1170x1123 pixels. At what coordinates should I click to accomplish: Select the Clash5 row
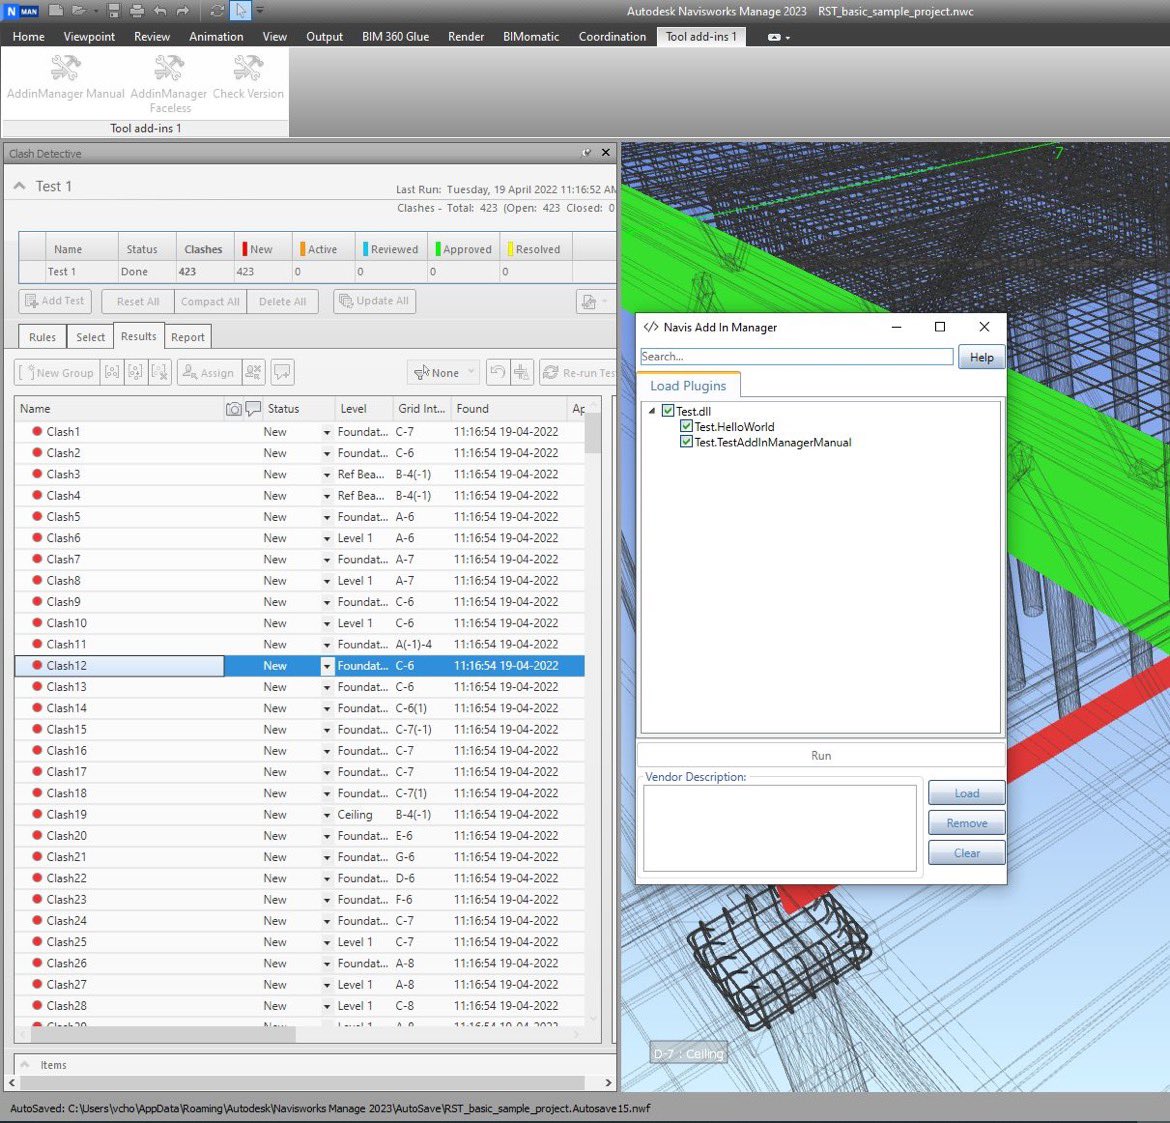pos(299,516)
